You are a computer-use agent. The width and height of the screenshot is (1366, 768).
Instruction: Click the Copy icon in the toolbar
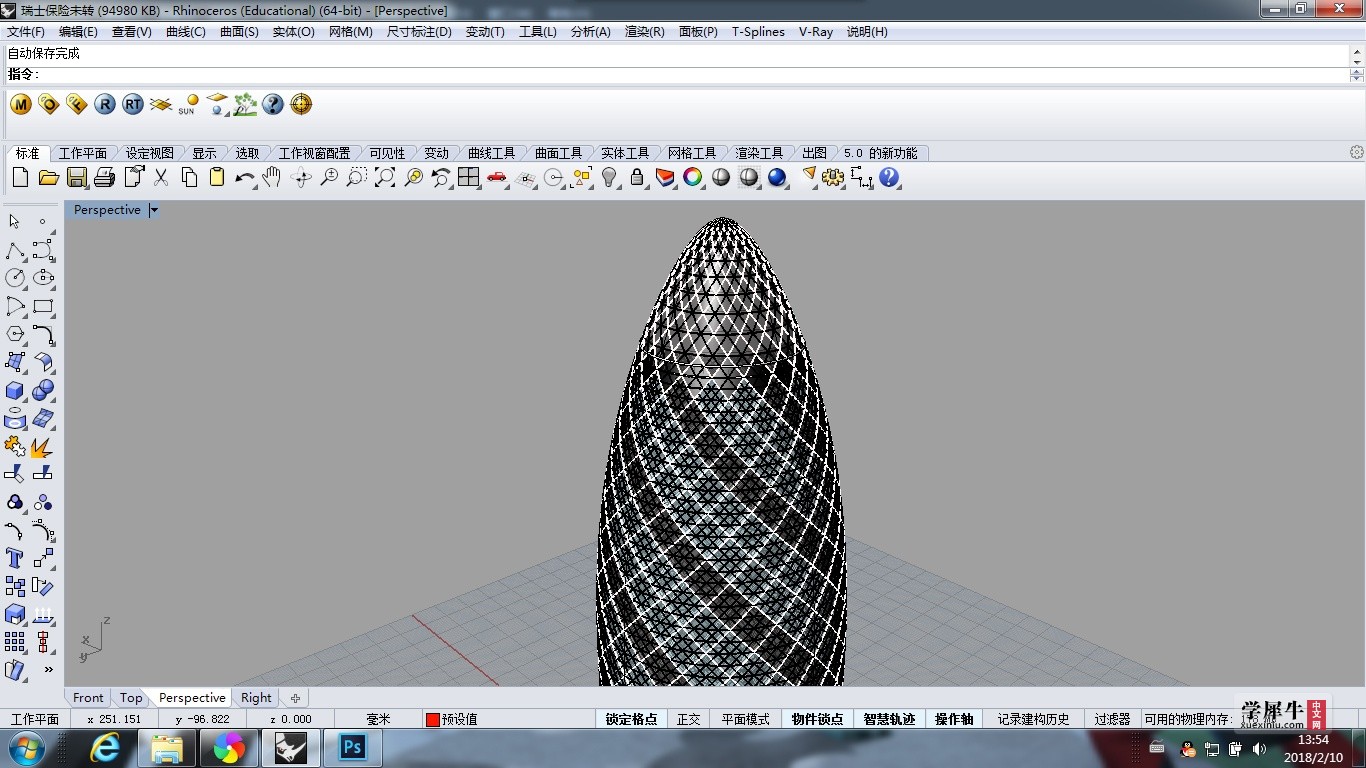189,178
